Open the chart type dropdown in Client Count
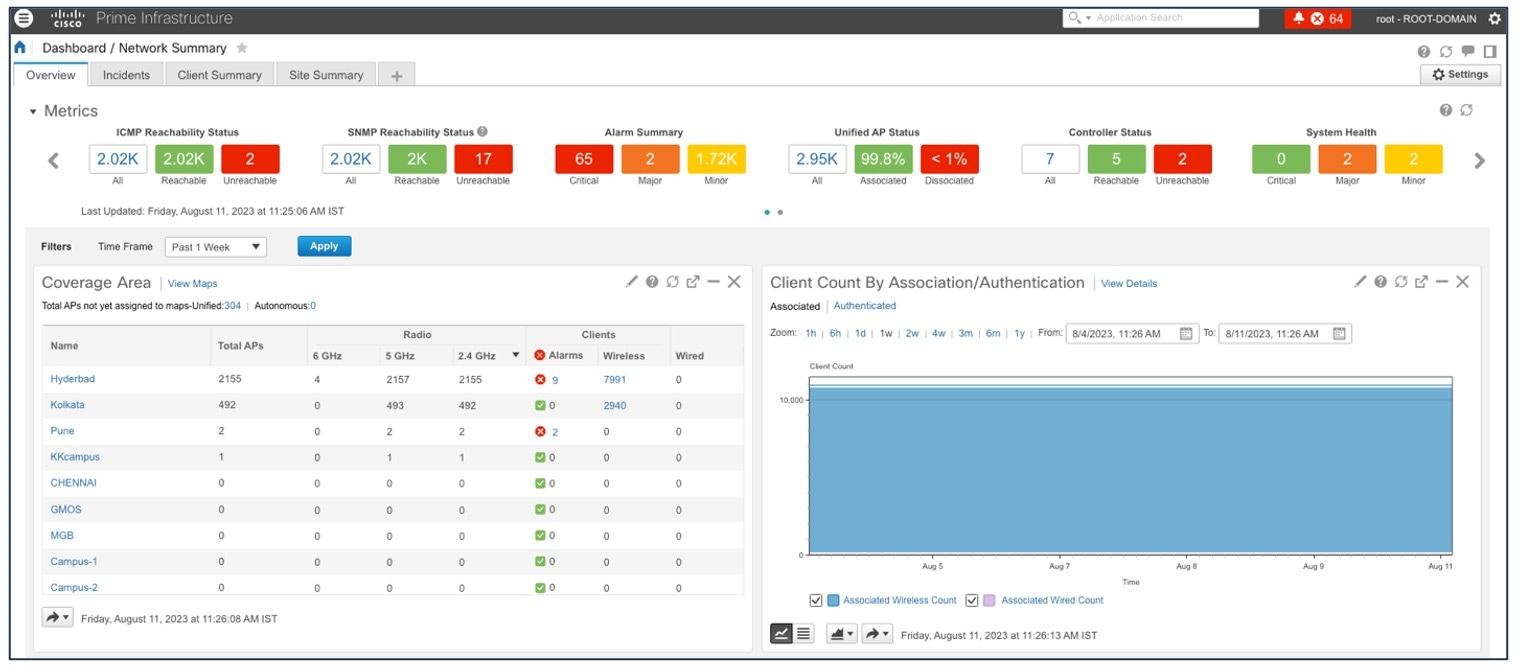Viewport: 1518px width, 668px height. point(841,634)
